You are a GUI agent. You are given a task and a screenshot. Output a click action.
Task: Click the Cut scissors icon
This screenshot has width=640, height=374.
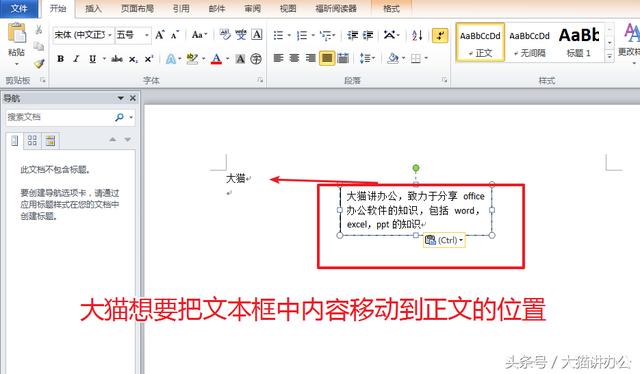(39, 30)
